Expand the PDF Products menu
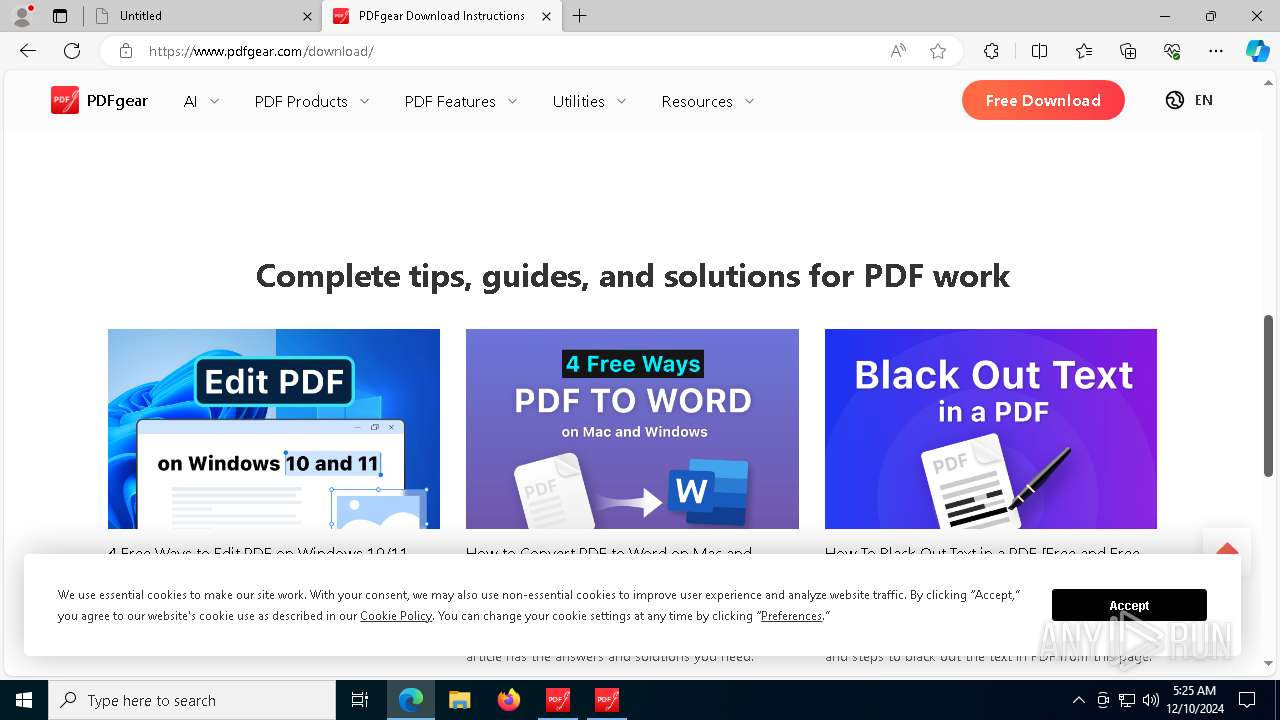The image size is (1280, 720). [312, 101]
